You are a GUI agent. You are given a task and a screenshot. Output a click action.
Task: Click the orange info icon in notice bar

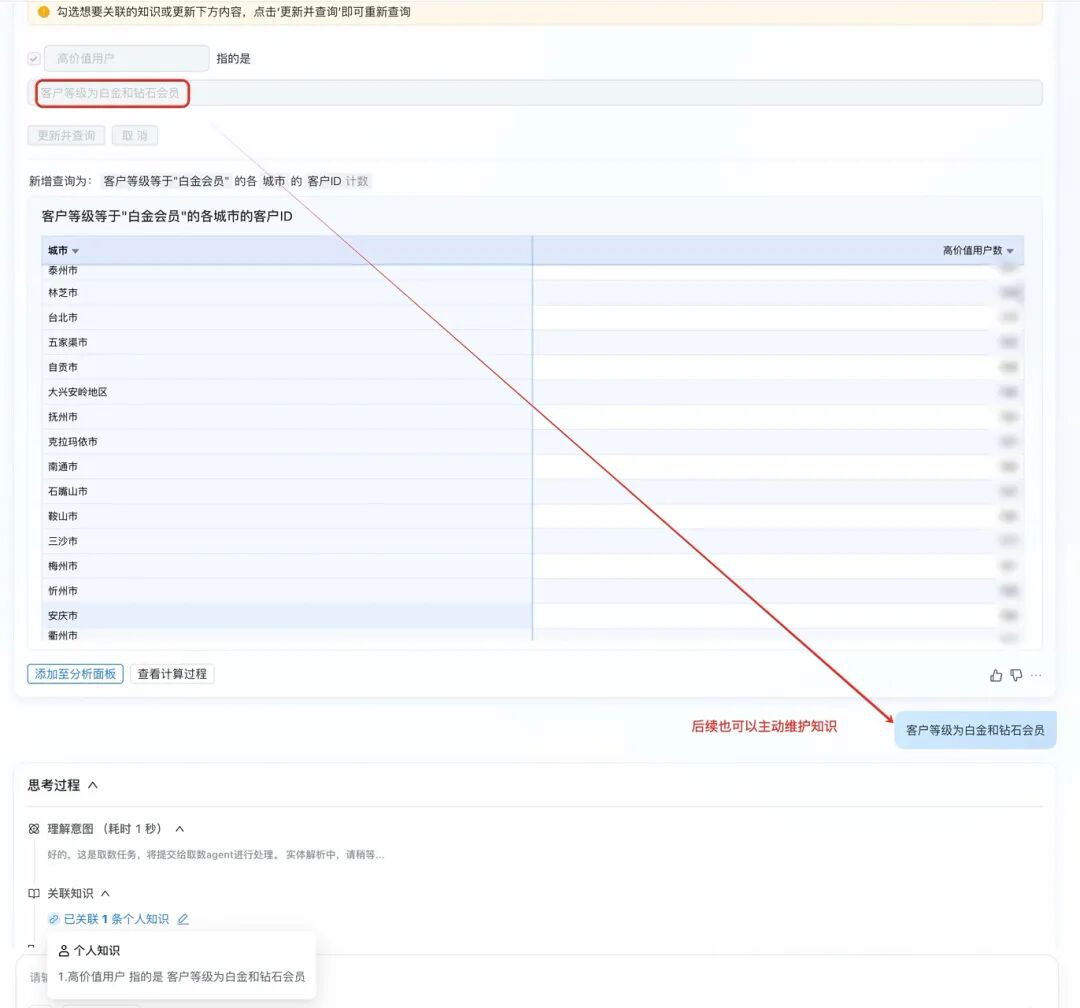pos(43,12)
